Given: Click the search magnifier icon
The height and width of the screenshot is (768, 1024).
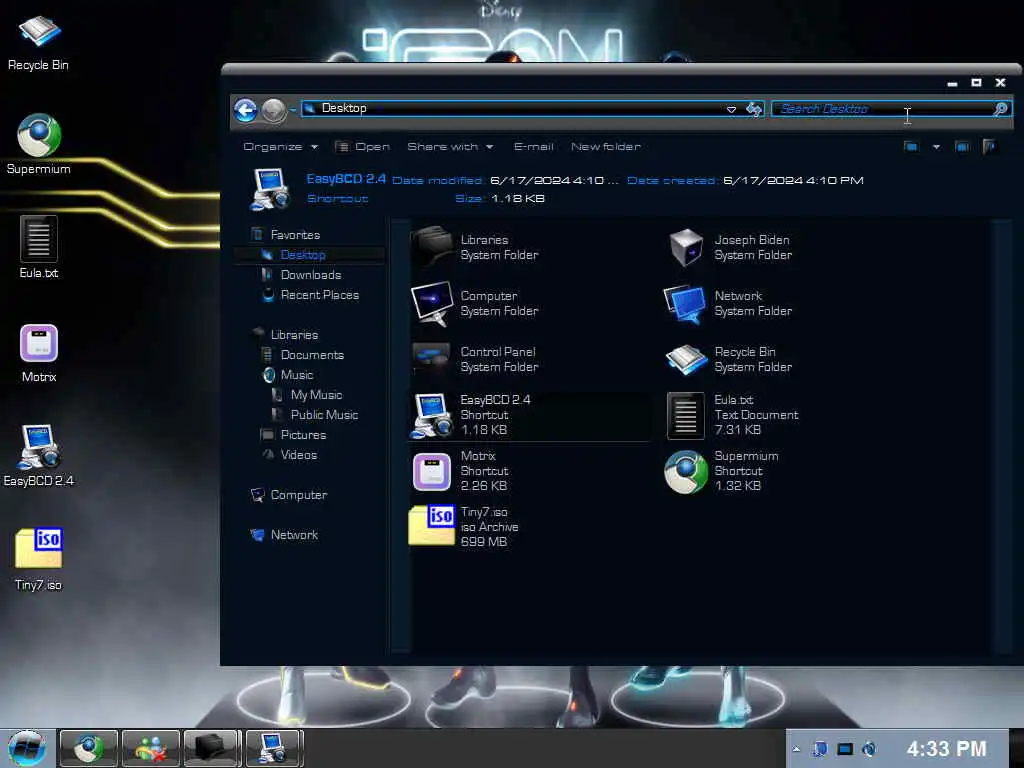Looking at the screenshot, I should (1000, 109).
